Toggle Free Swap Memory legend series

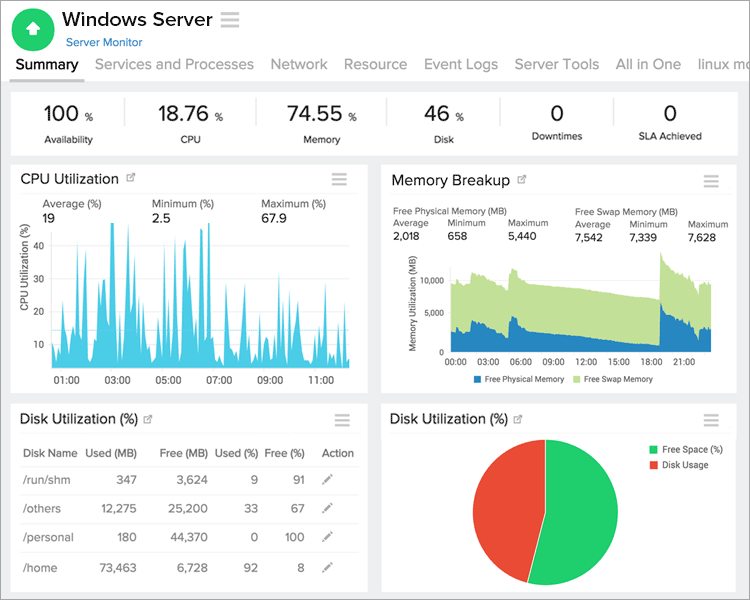(x=612, y=379)
